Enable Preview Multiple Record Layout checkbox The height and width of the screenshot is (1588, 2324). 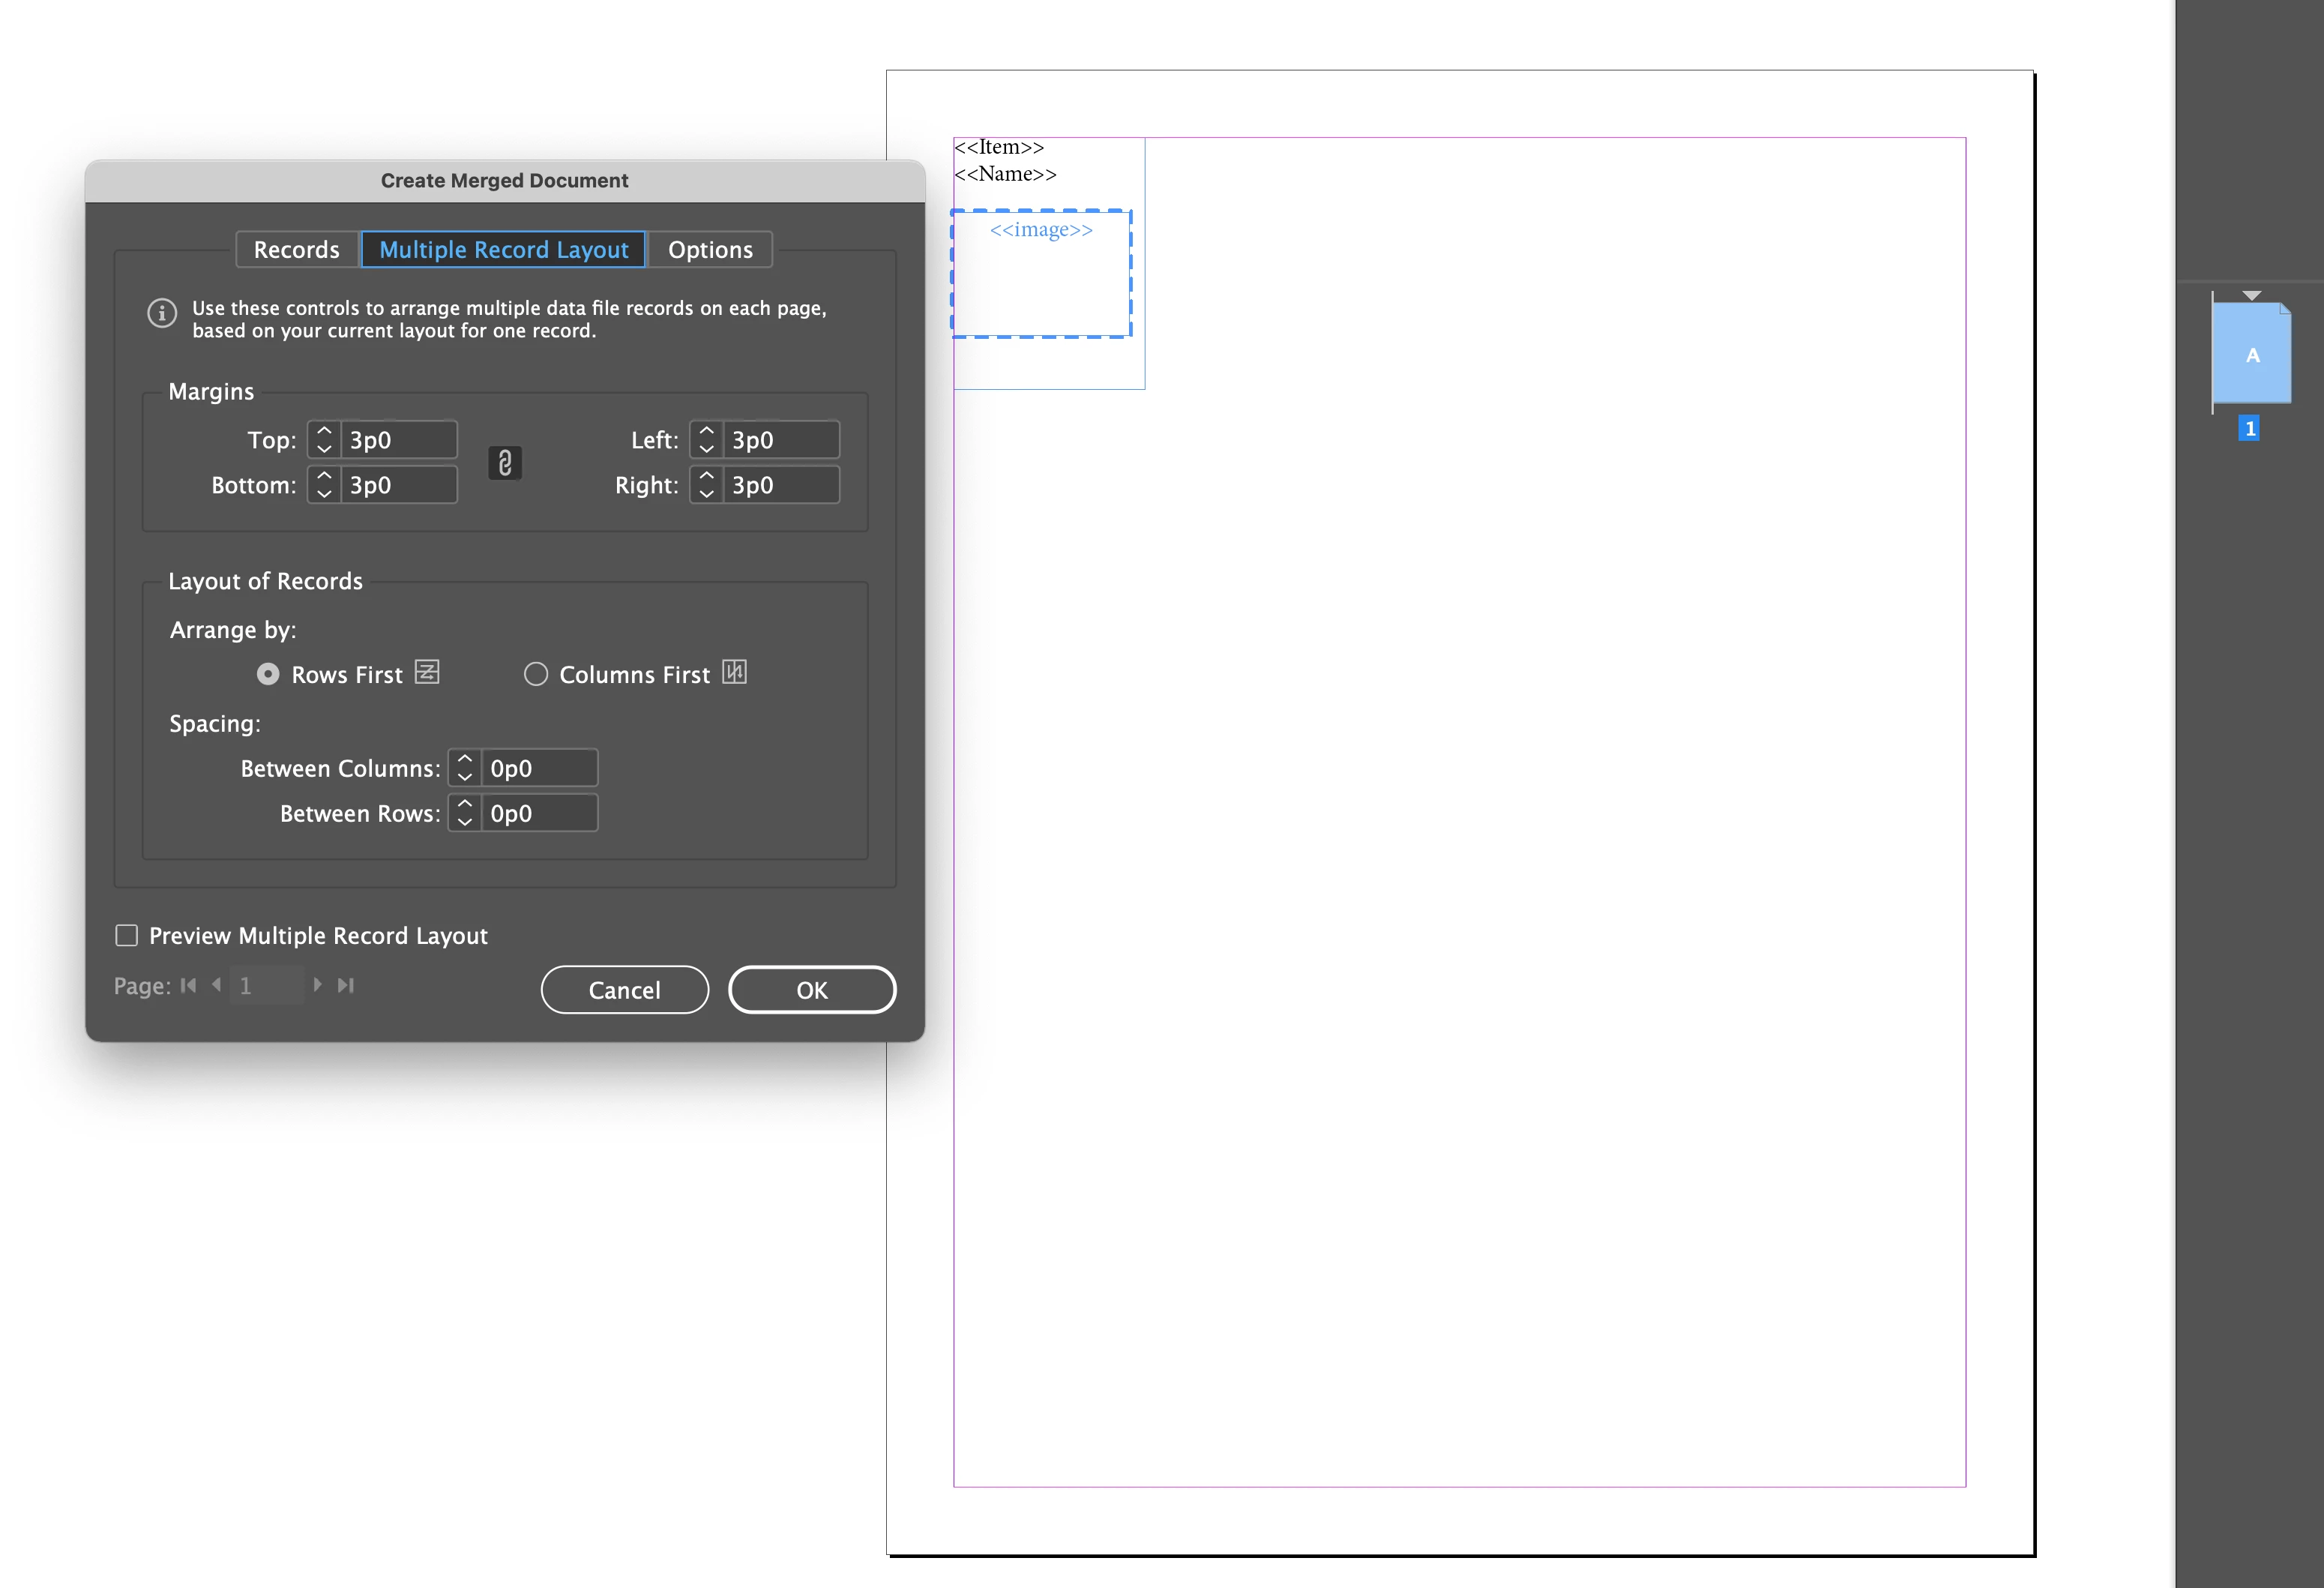coord(127,935)
